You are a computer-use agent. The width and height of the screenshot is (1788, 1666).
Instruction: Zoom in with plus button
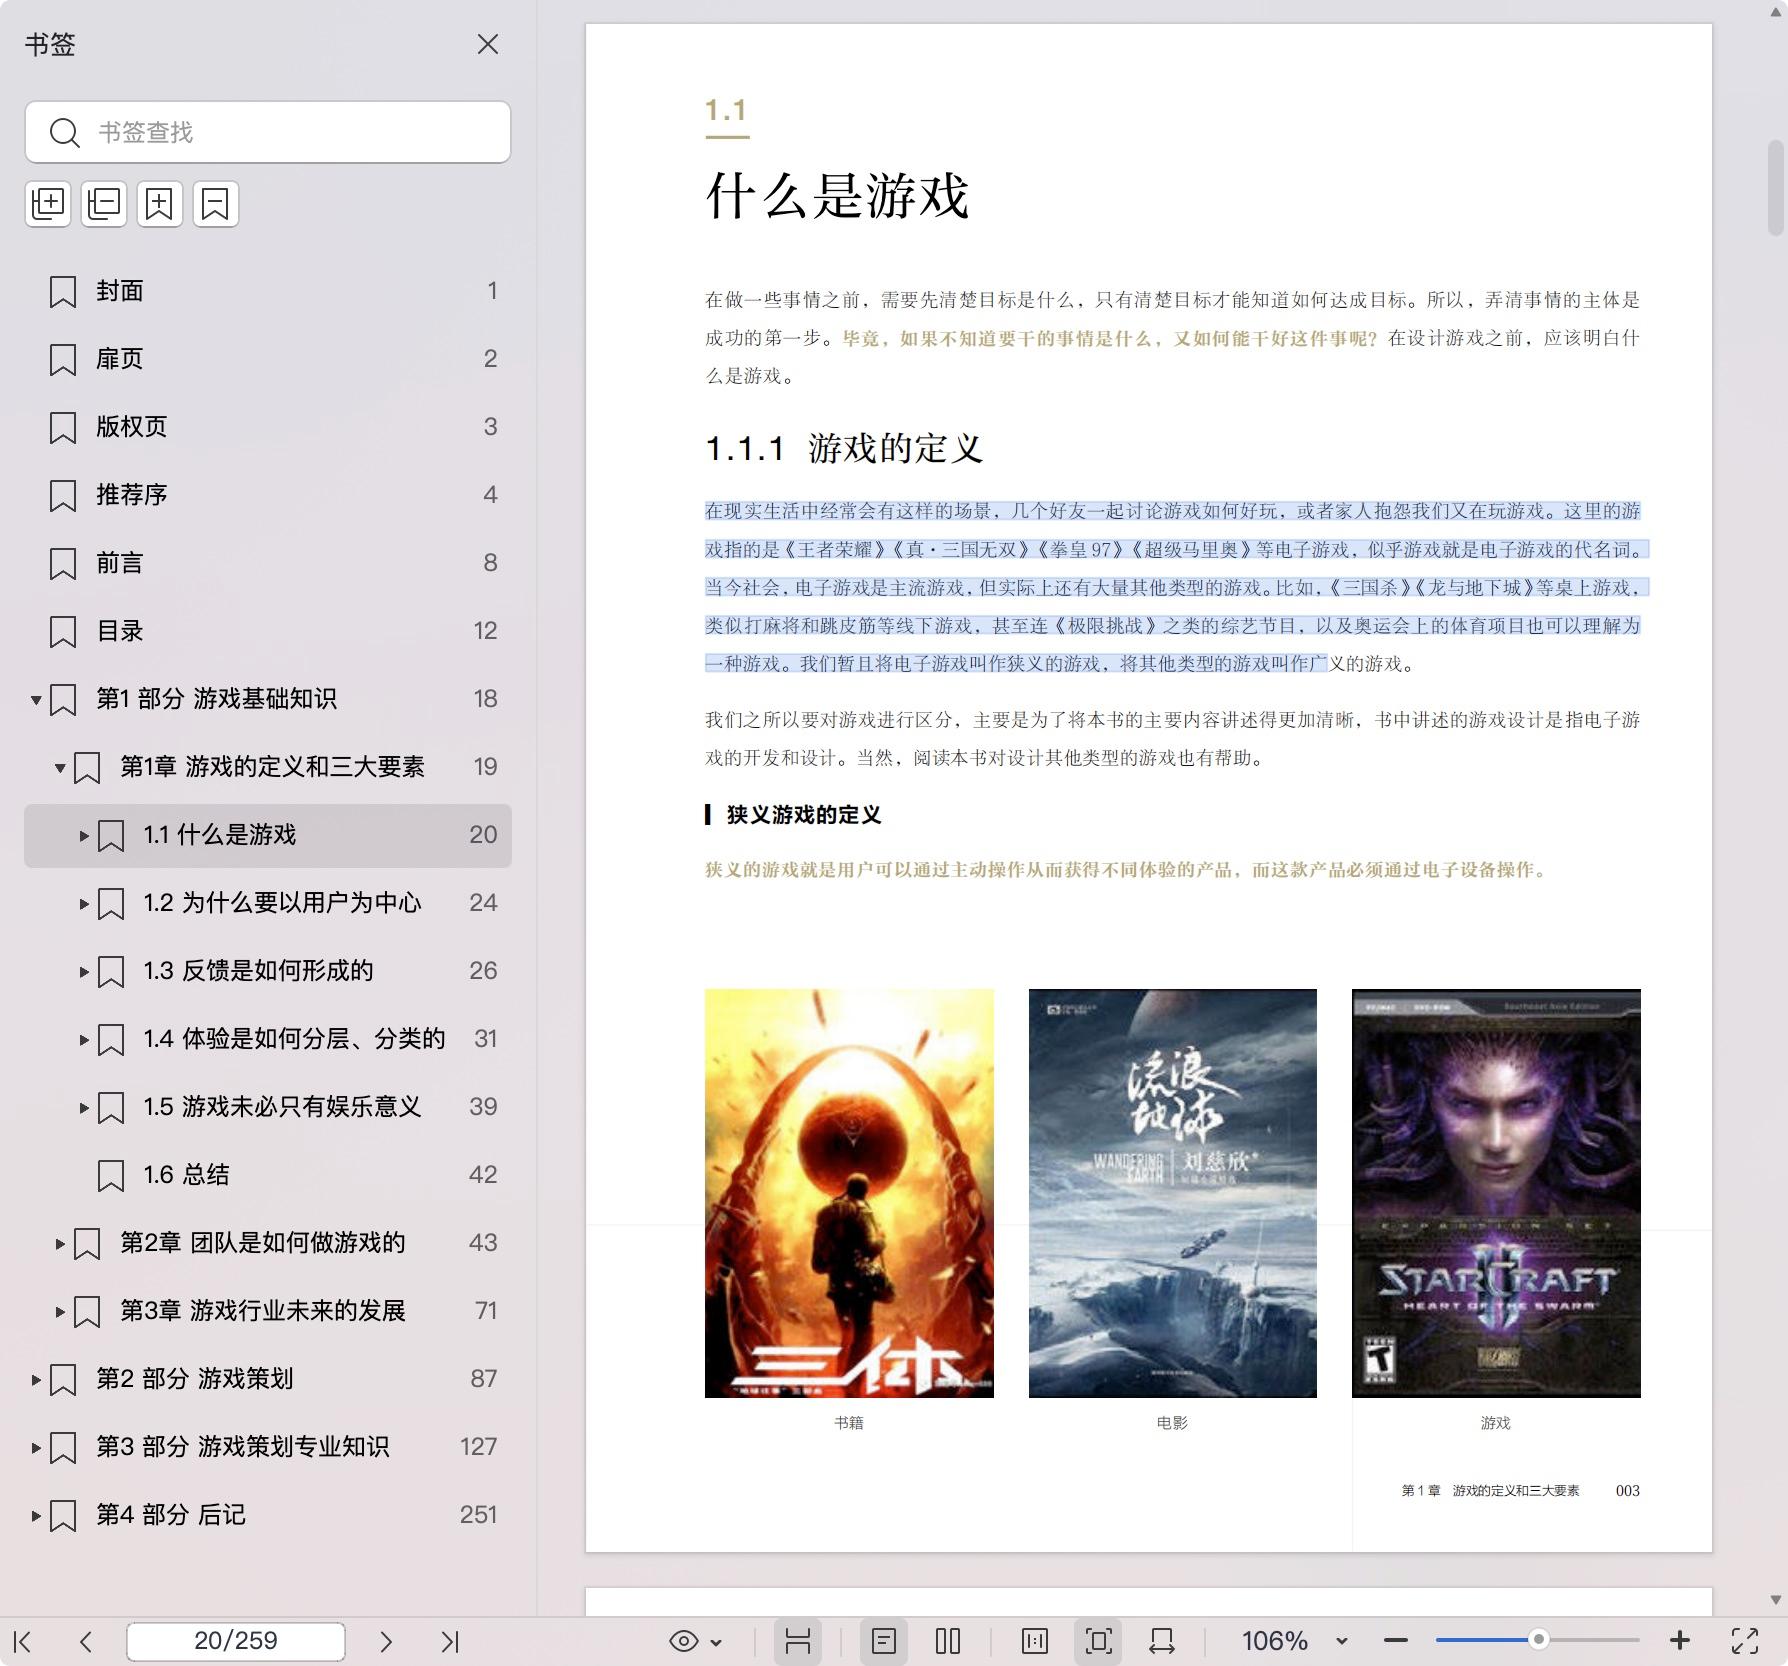pos(1680,1641)
